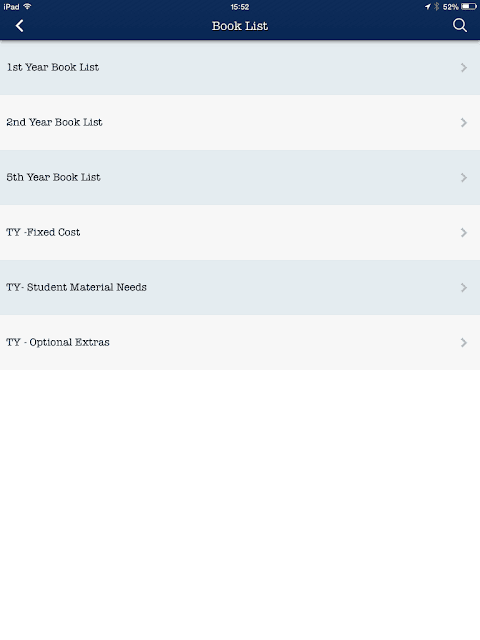Expand chevron beside 5th Year Book List
Viewport: 480px width, 640px height.
[x=464, y=178]
